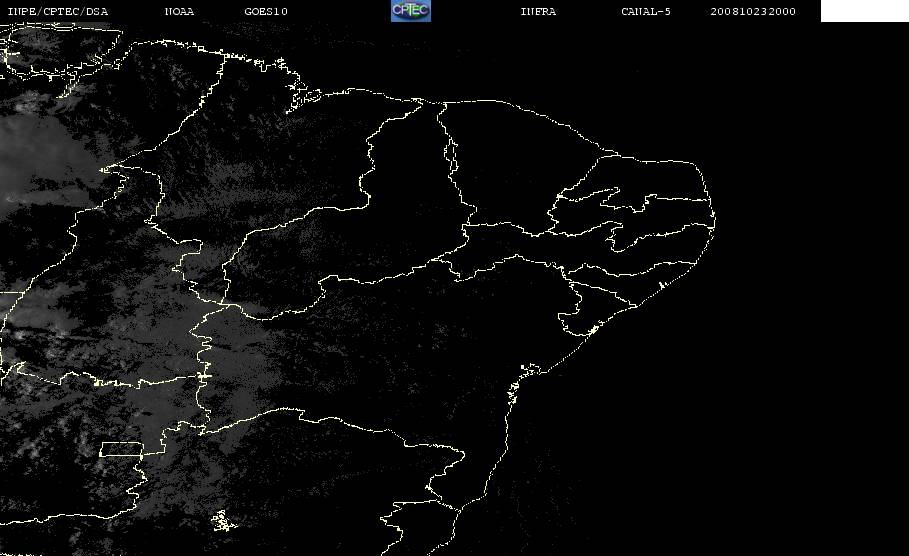Screen dimensions: 909x556
Task: Click the 200810232000 timestamp
Action: [753, 12]
